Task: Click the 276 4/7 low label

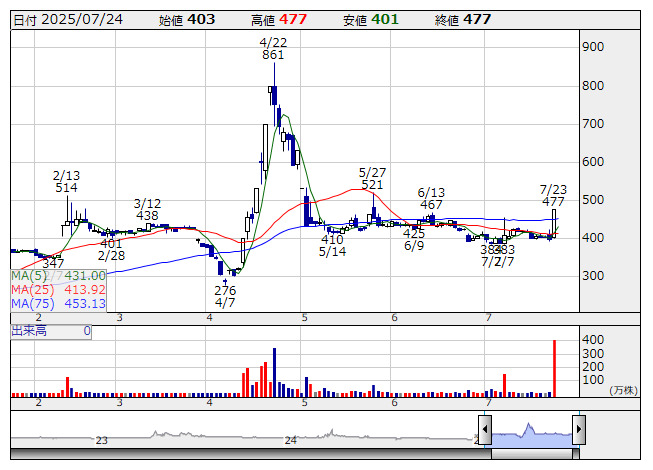Action: [225, 296]
